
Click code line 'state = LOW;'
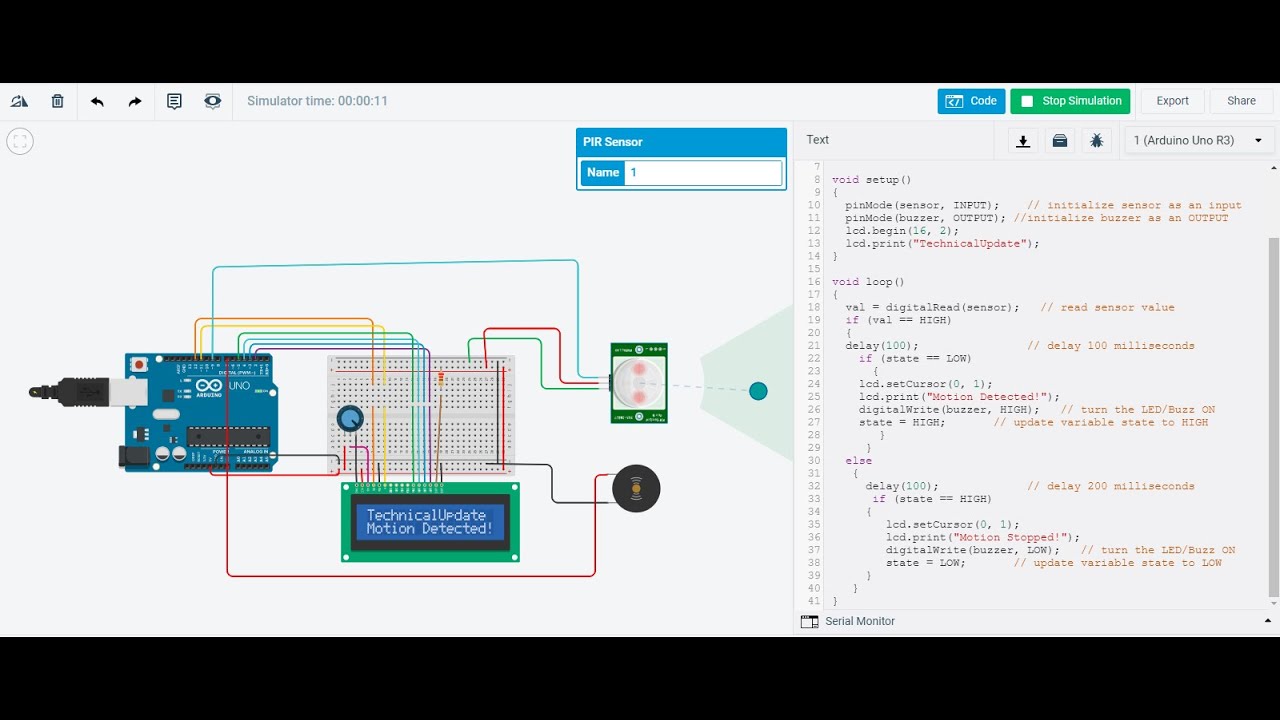926,563
